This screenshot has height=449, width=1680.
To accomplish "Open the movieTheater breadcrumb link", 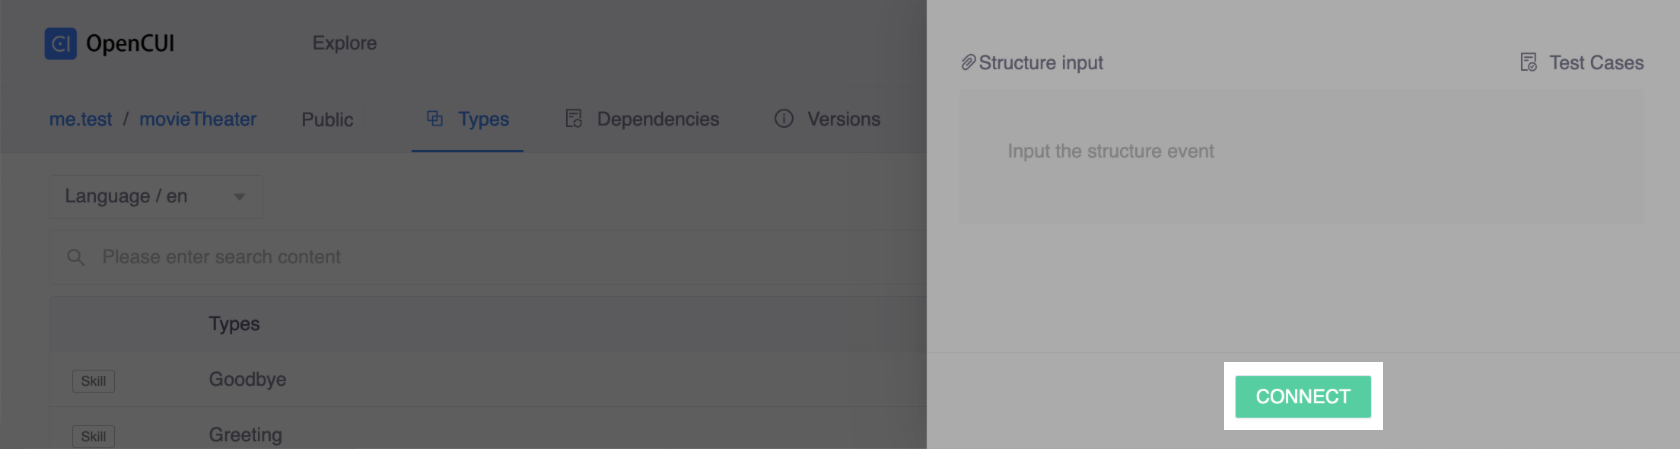I will point(197,119).
